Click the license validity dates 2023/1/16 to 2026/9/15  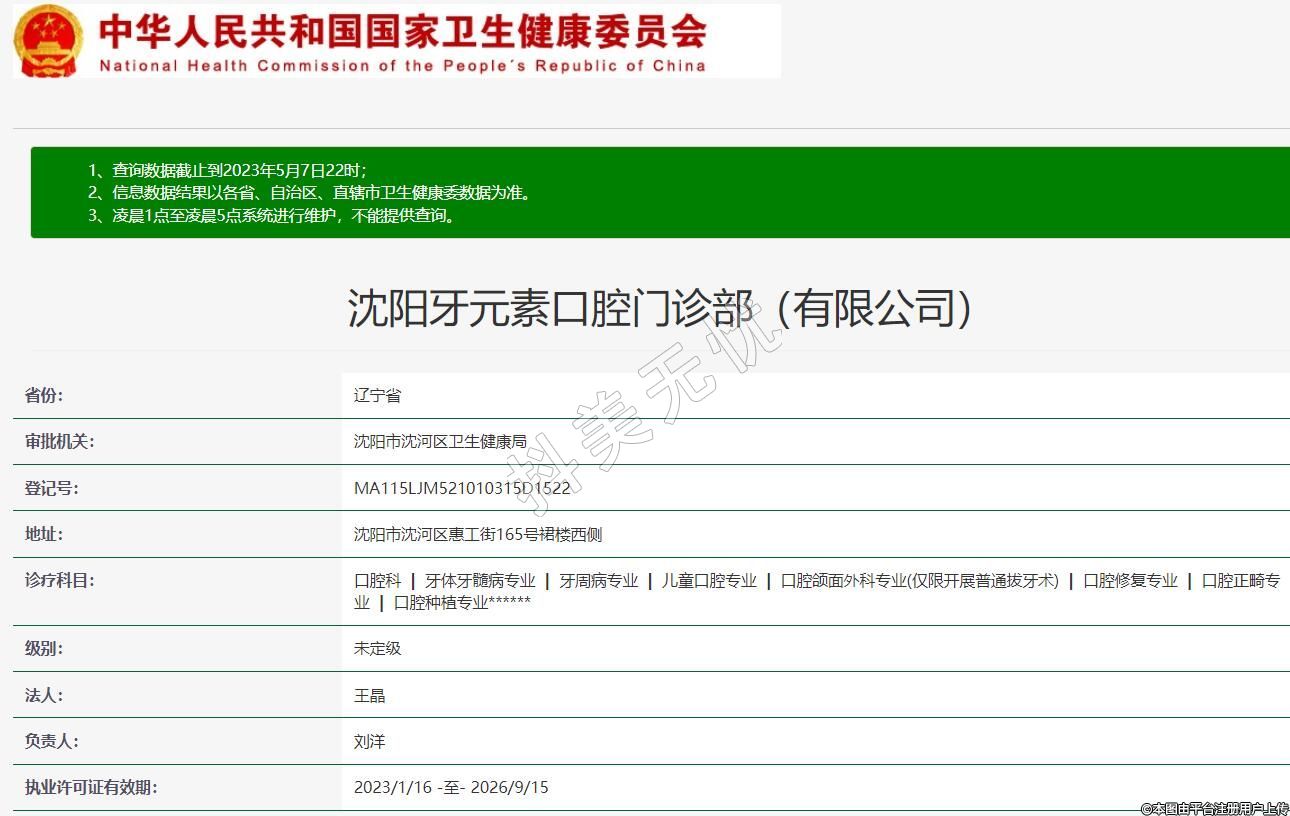click(451, 787)
